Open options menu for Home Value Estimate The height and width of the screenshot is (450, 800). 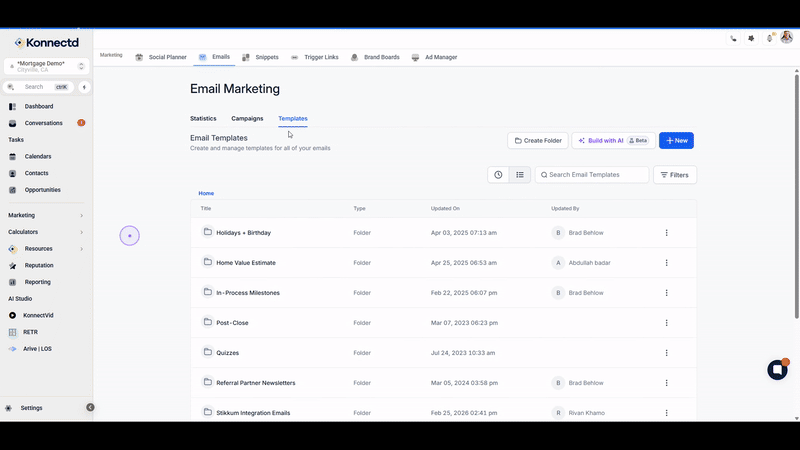[666, 263]
